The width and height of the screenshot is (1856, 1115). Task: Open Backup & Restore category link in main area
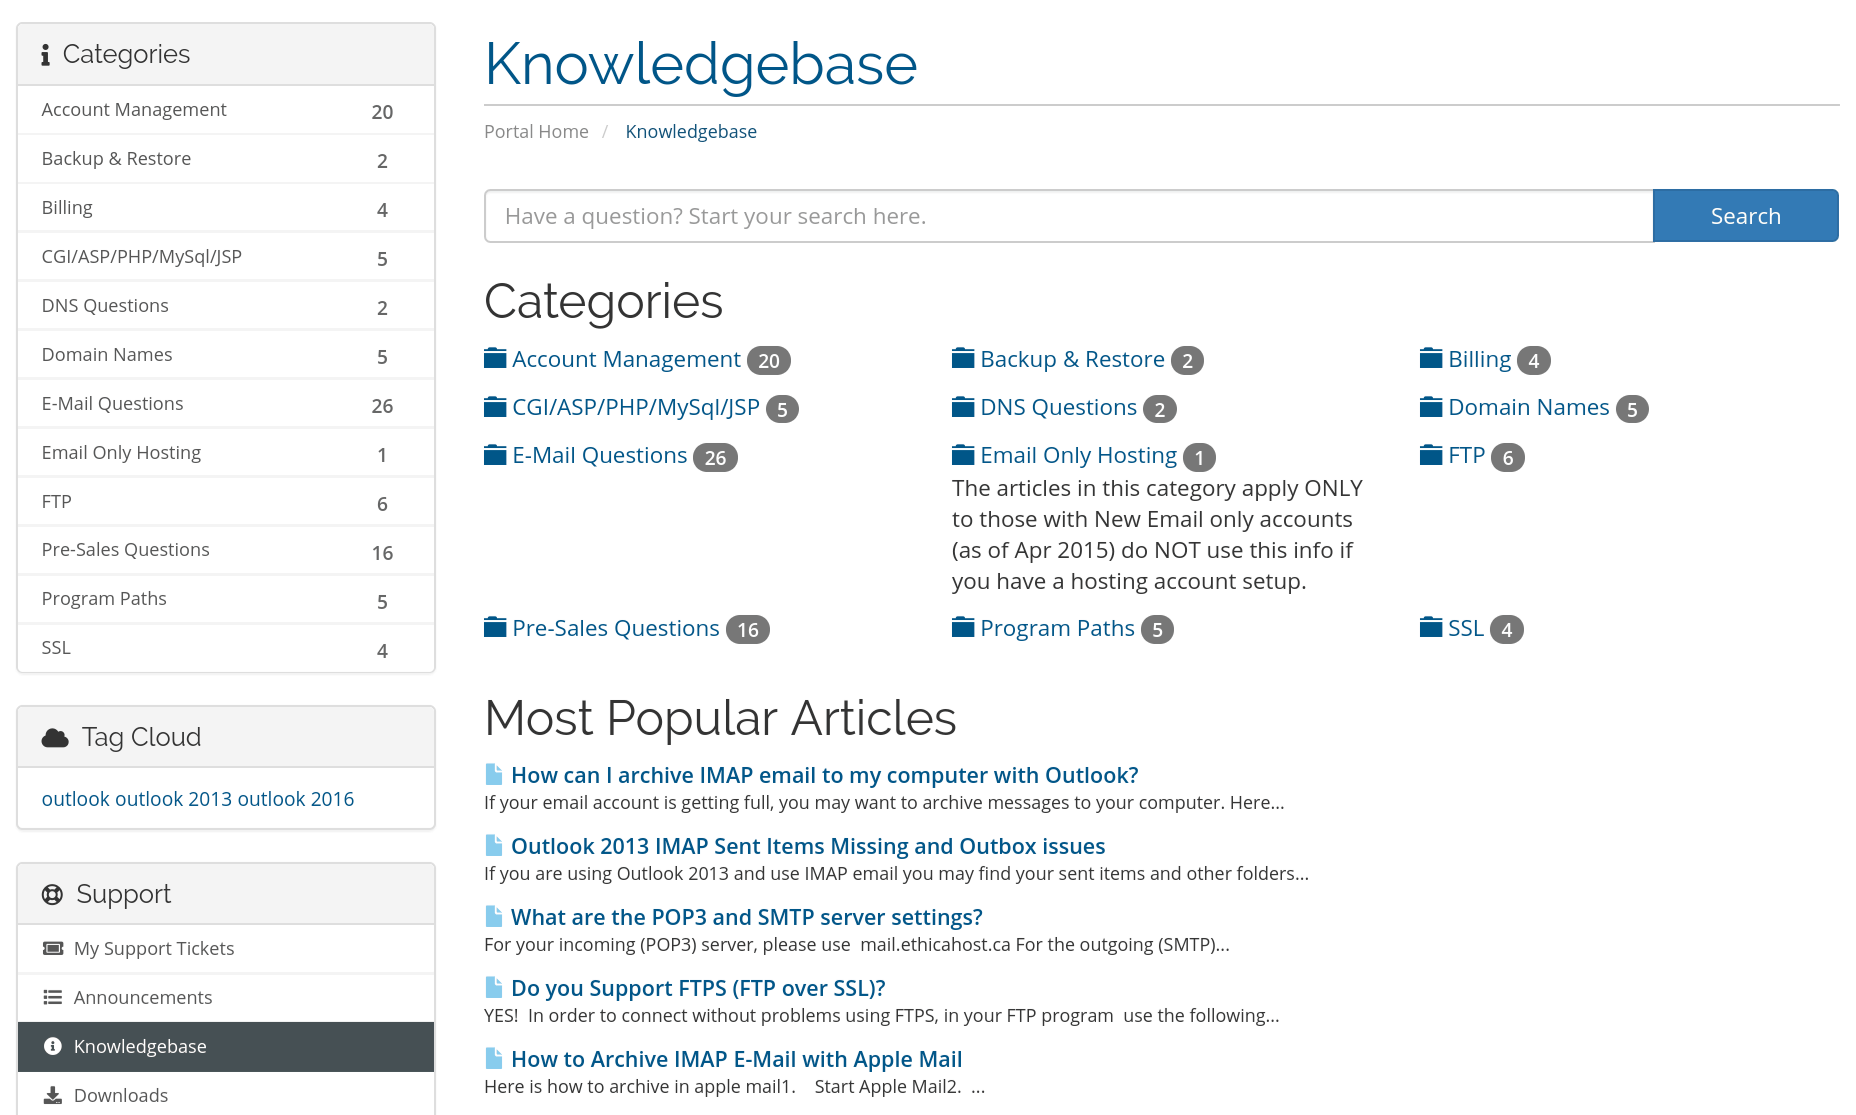(x=1073, y=359)
